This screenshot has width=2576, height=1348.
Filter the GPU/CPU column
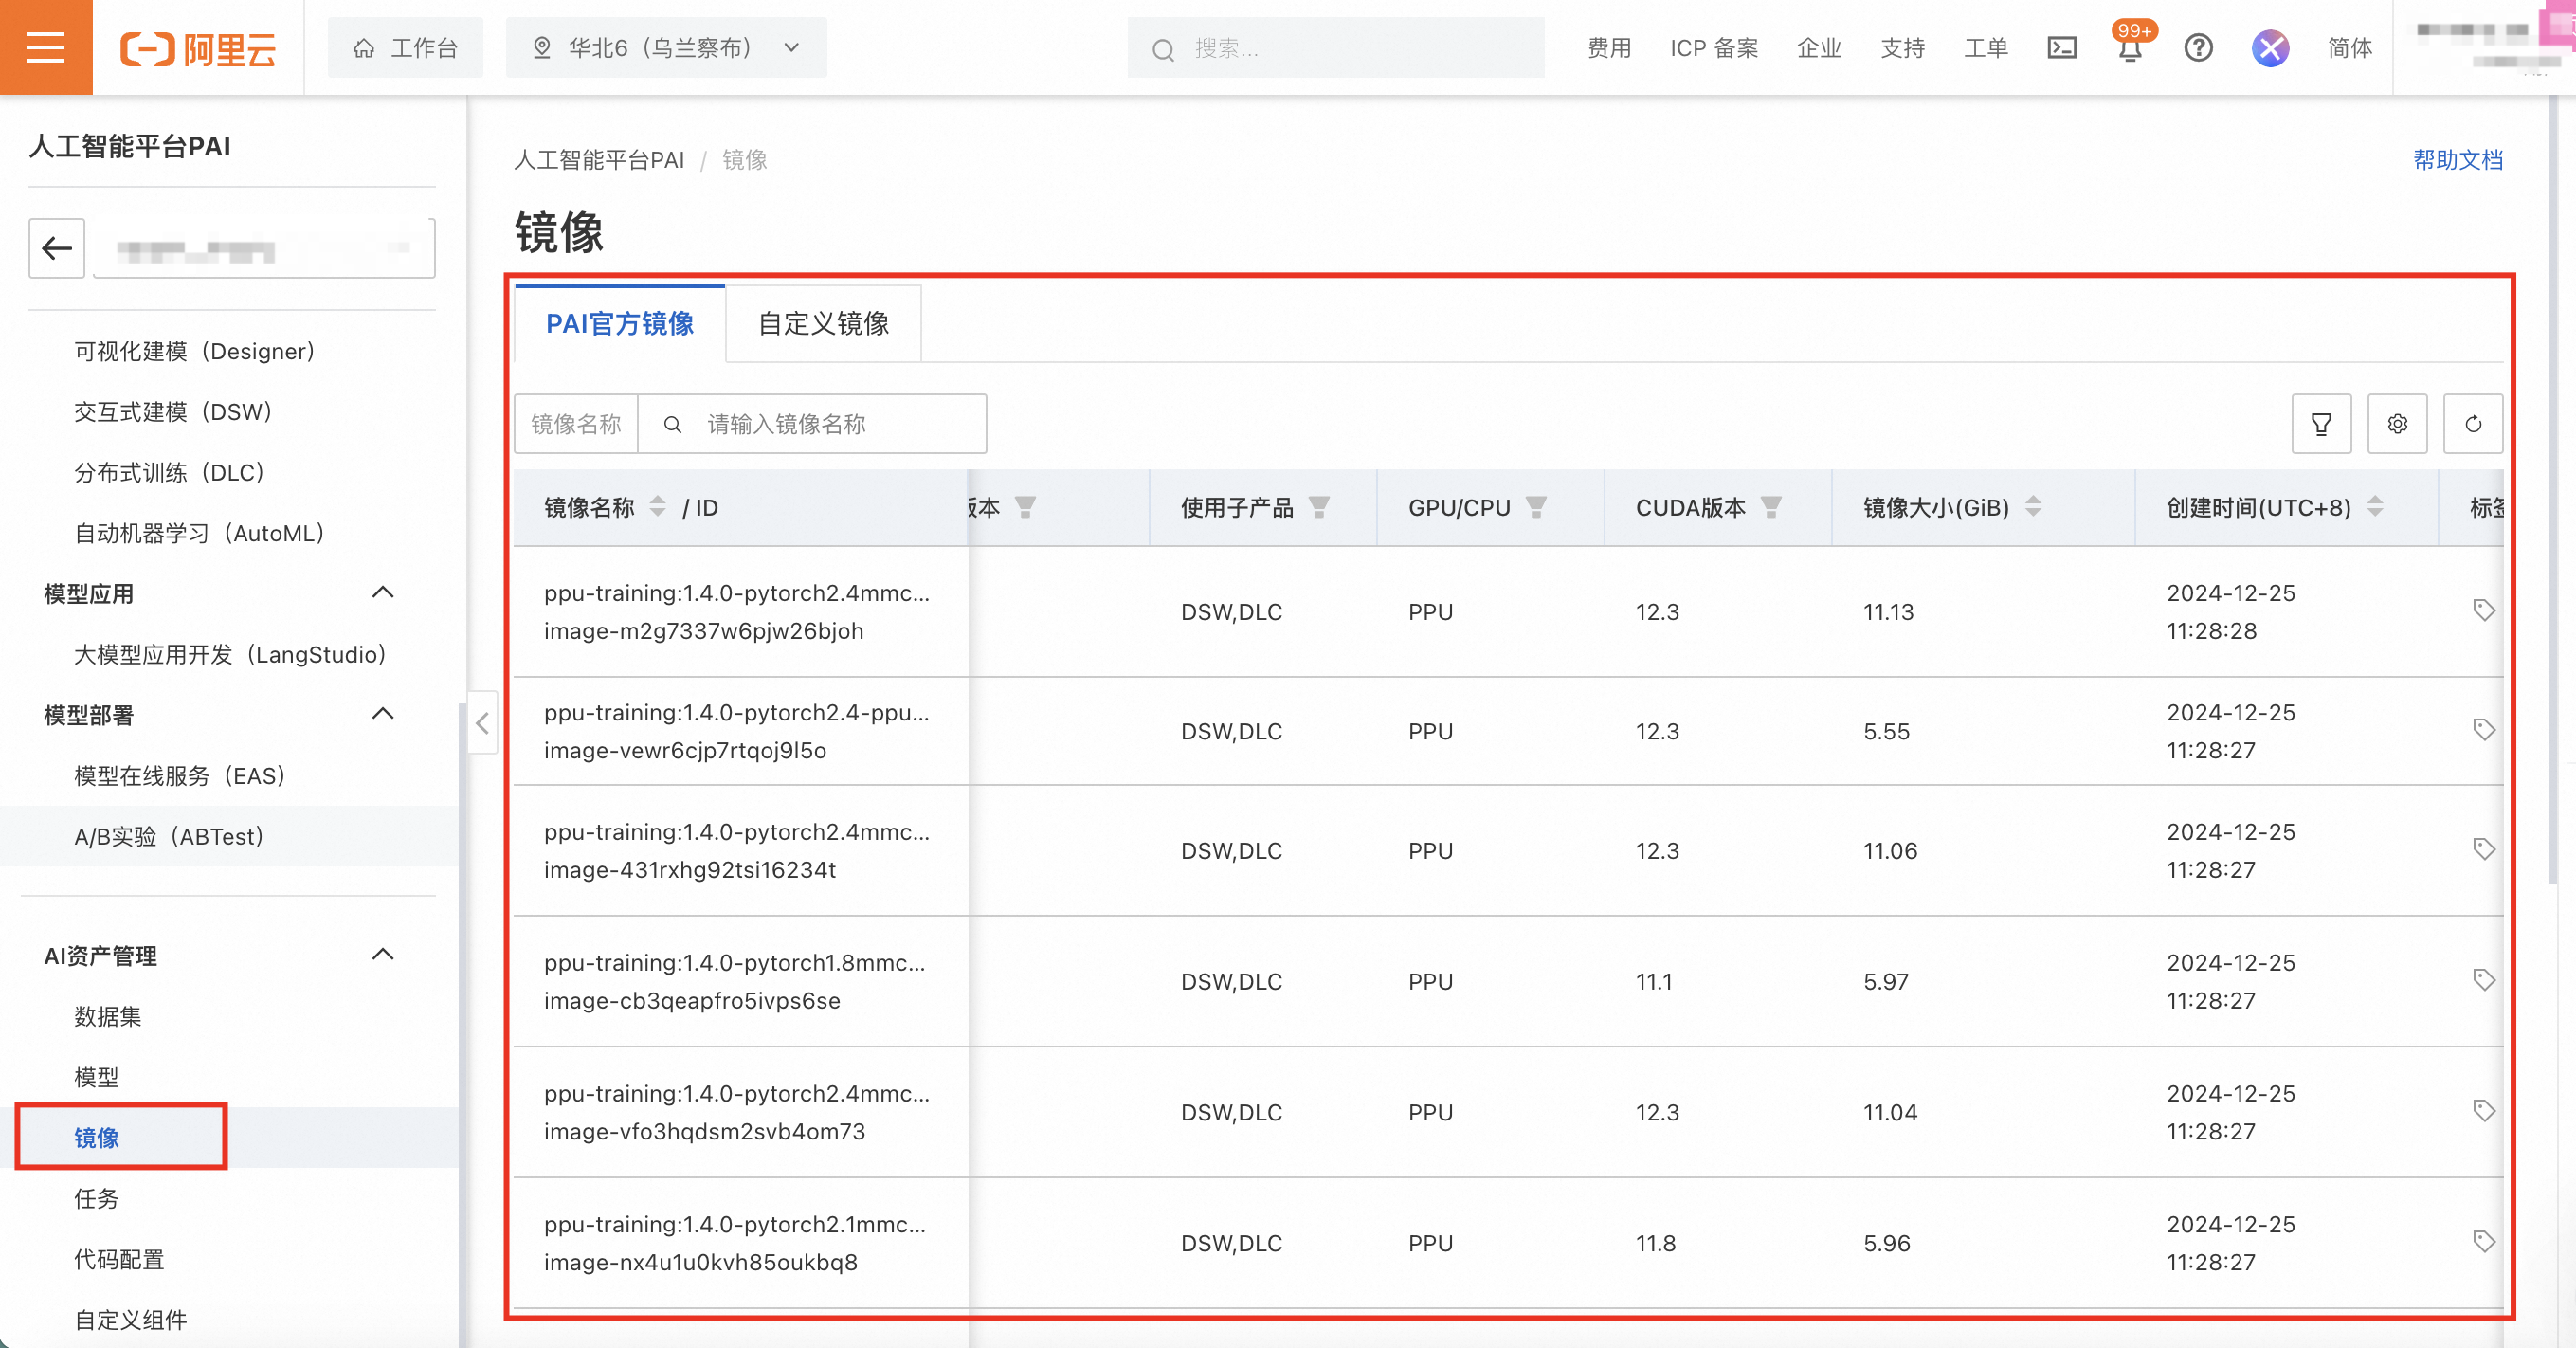[1536, 507]
